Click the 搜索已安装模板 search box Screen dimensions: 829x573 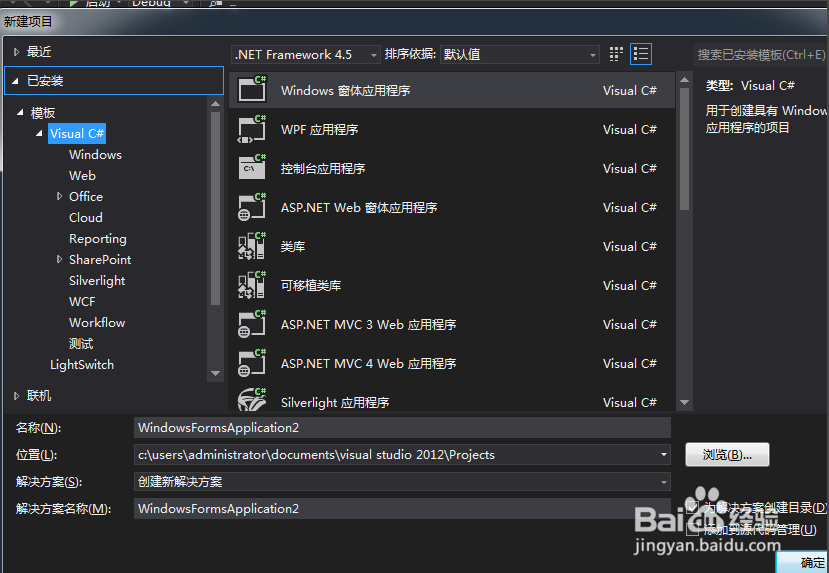click(x=760, y=54)
